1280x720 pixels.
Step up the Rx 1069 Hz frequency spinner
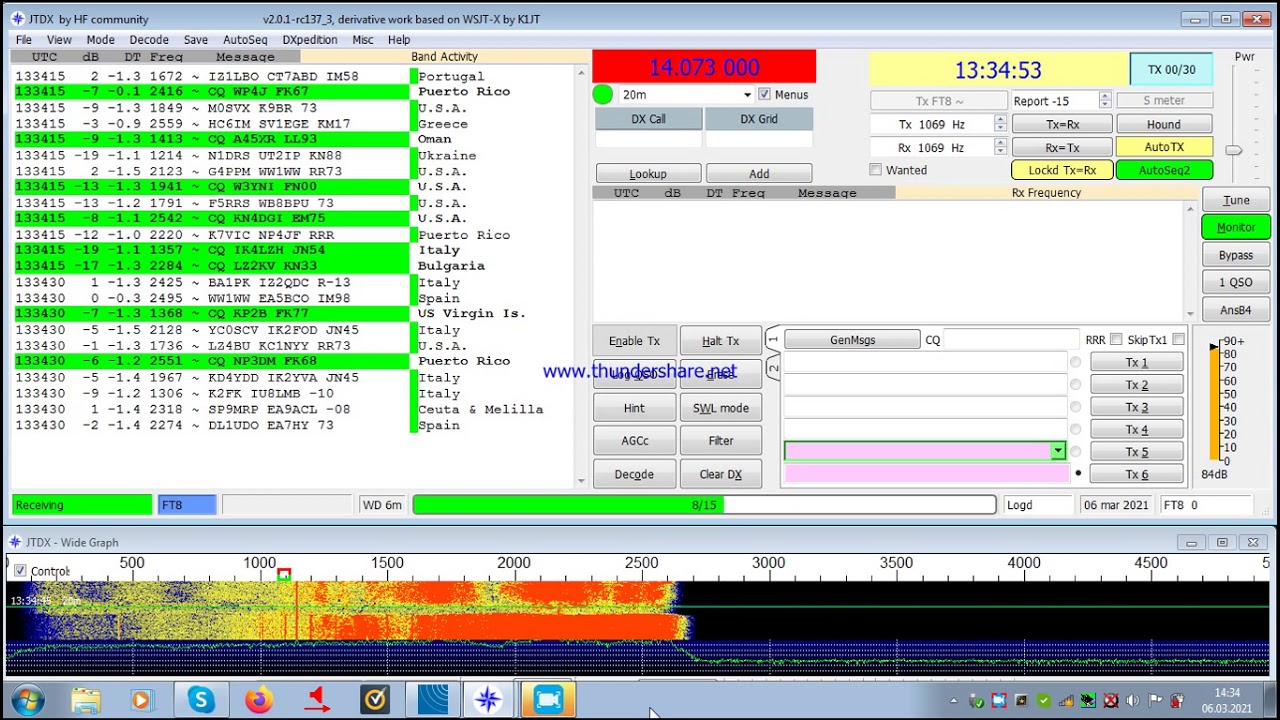1000,144
